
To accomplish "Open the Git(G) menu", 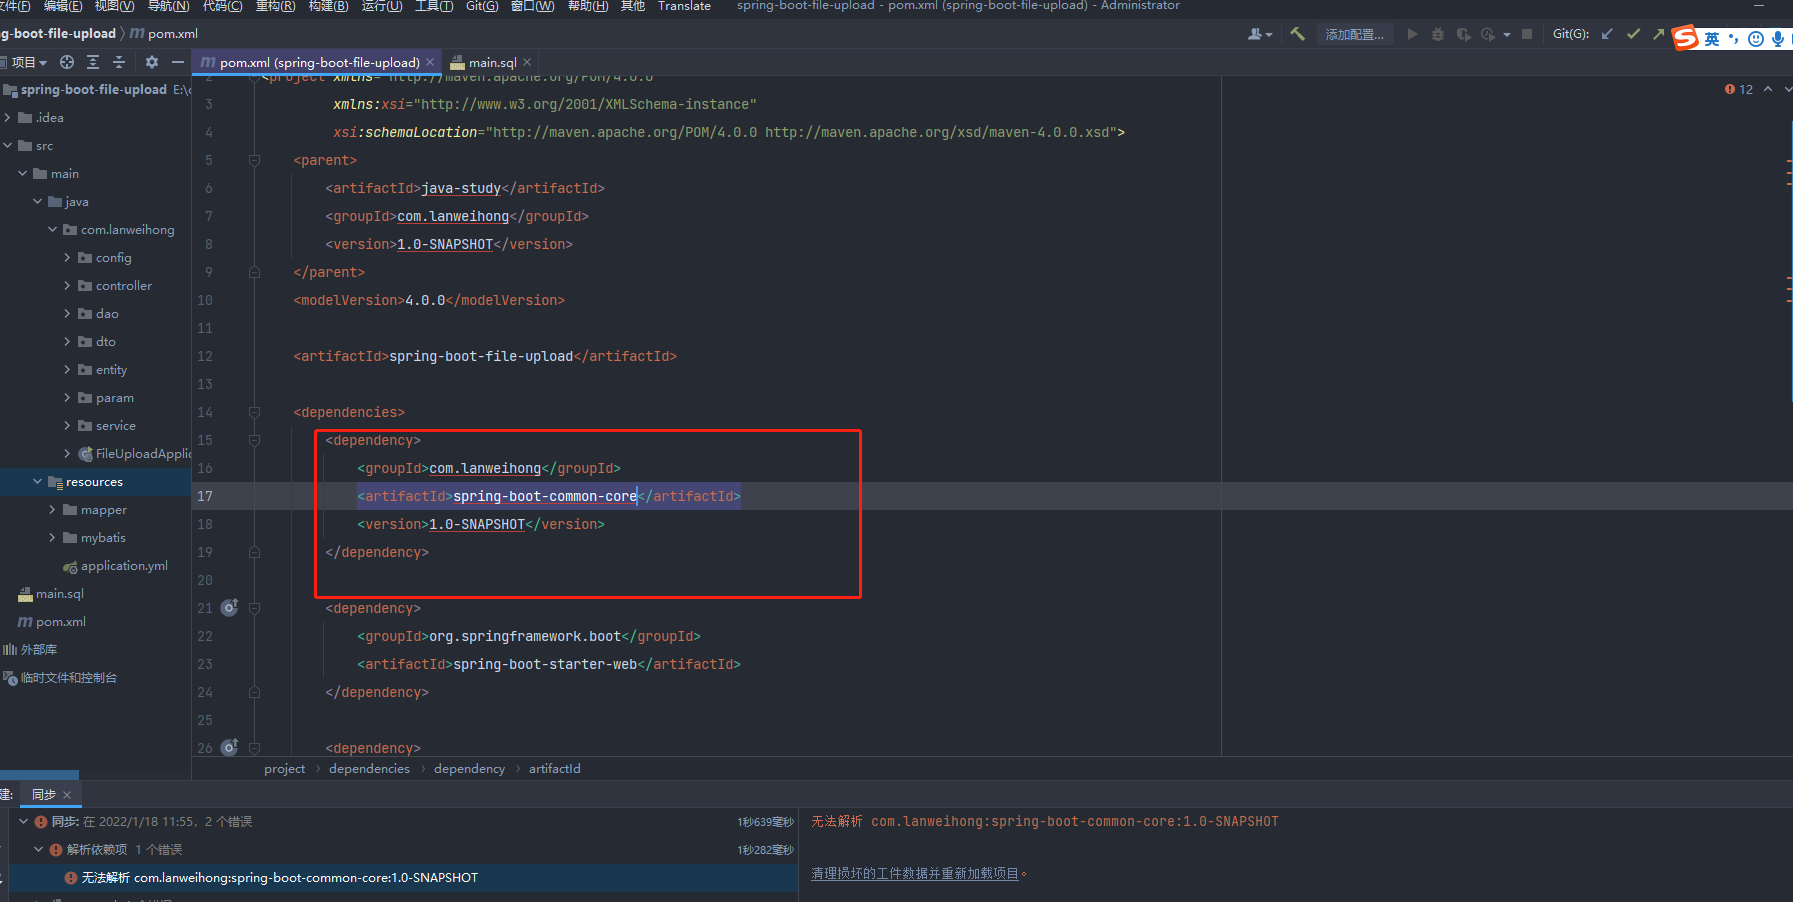I will point(482,6).
